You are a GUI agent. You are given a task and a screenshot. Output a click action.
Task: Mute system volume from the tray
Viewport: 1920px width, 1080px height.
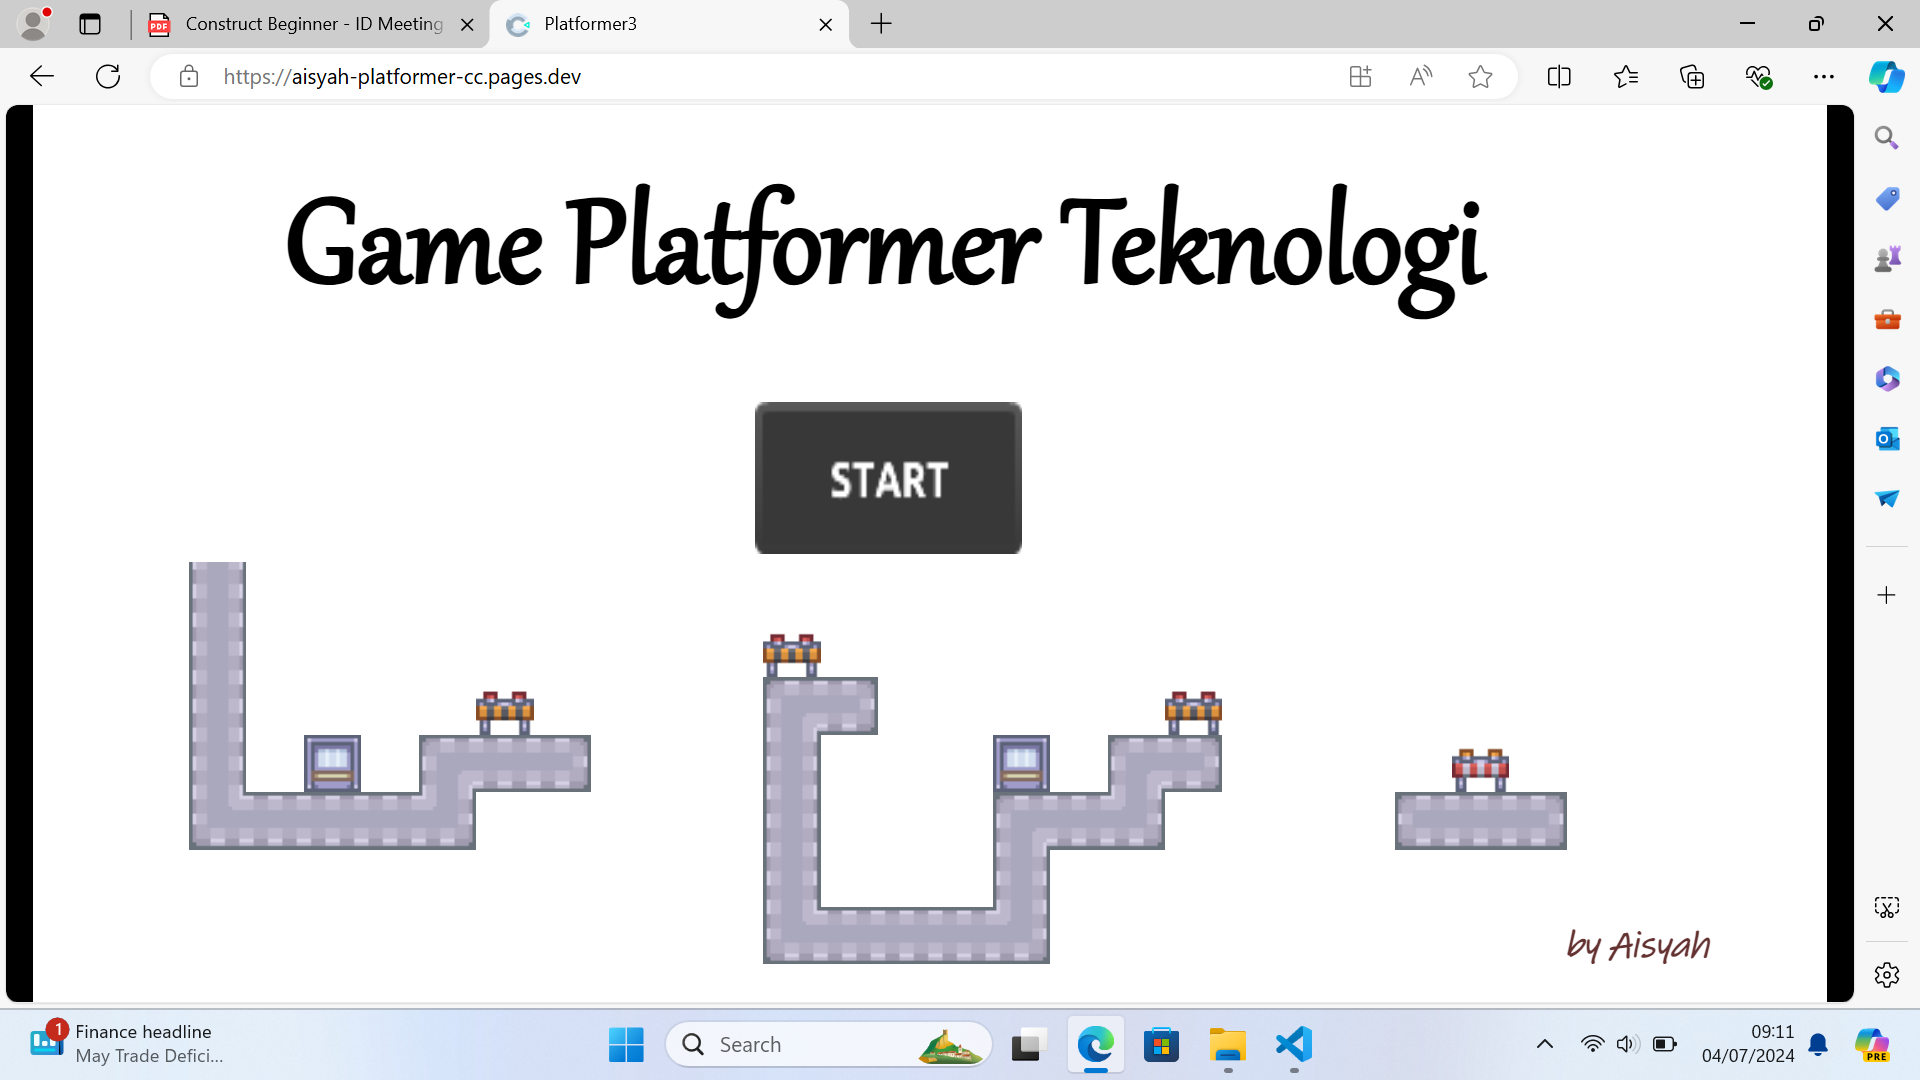1627,1043
